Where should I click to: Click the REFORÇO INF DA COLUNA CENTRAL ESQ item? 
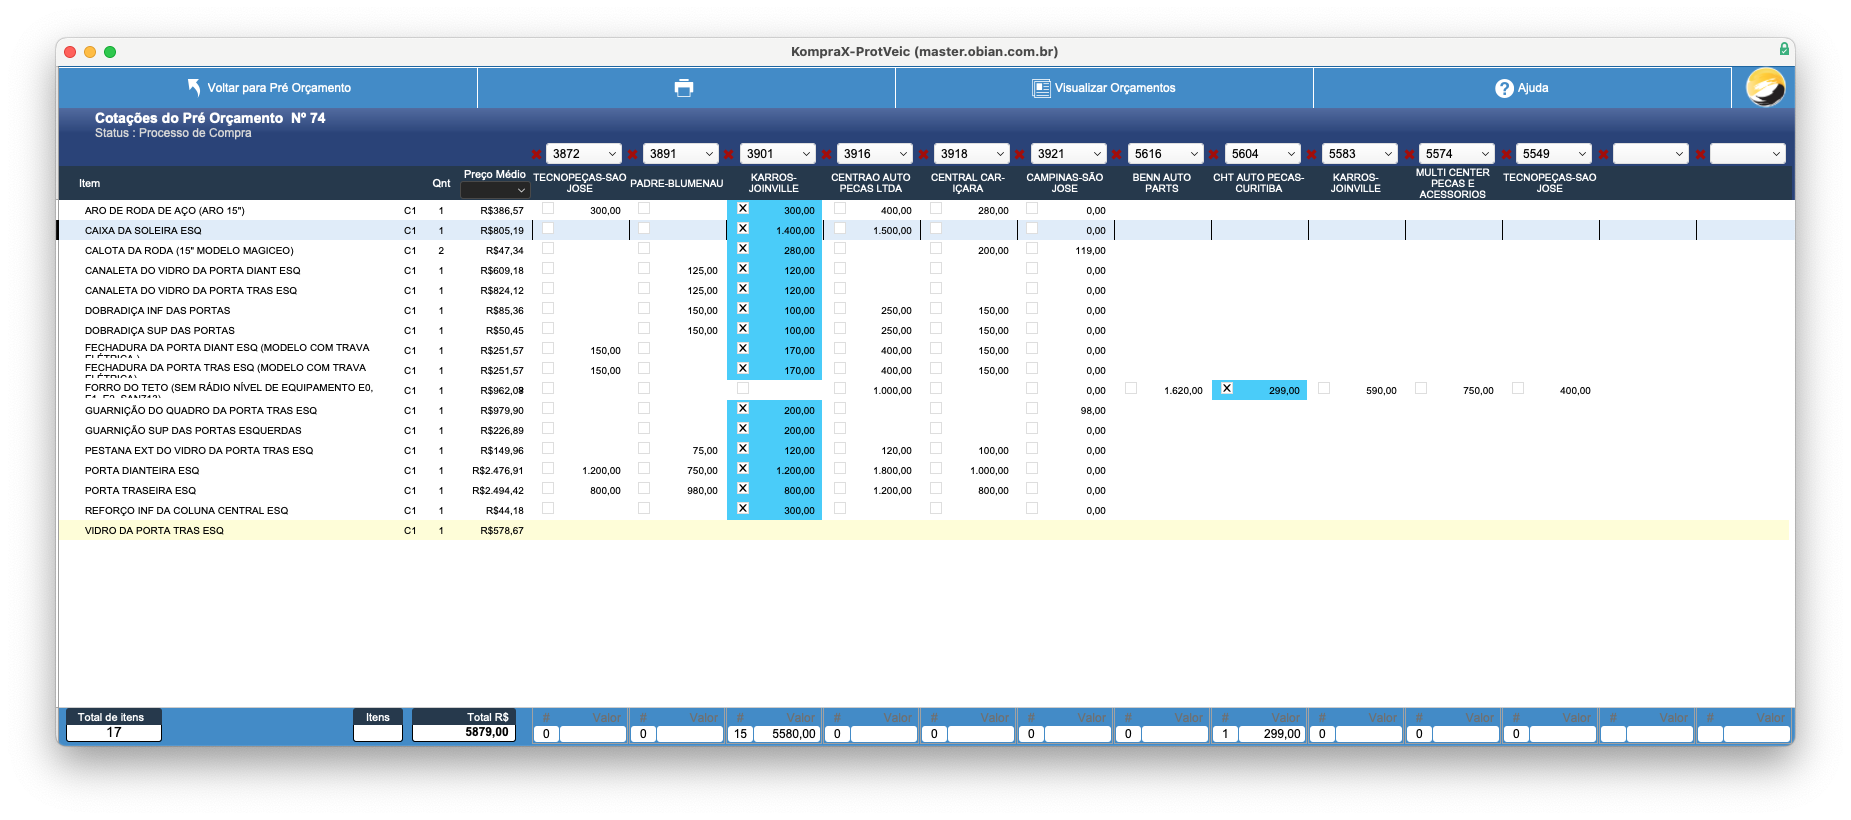[x=186, y=511]
